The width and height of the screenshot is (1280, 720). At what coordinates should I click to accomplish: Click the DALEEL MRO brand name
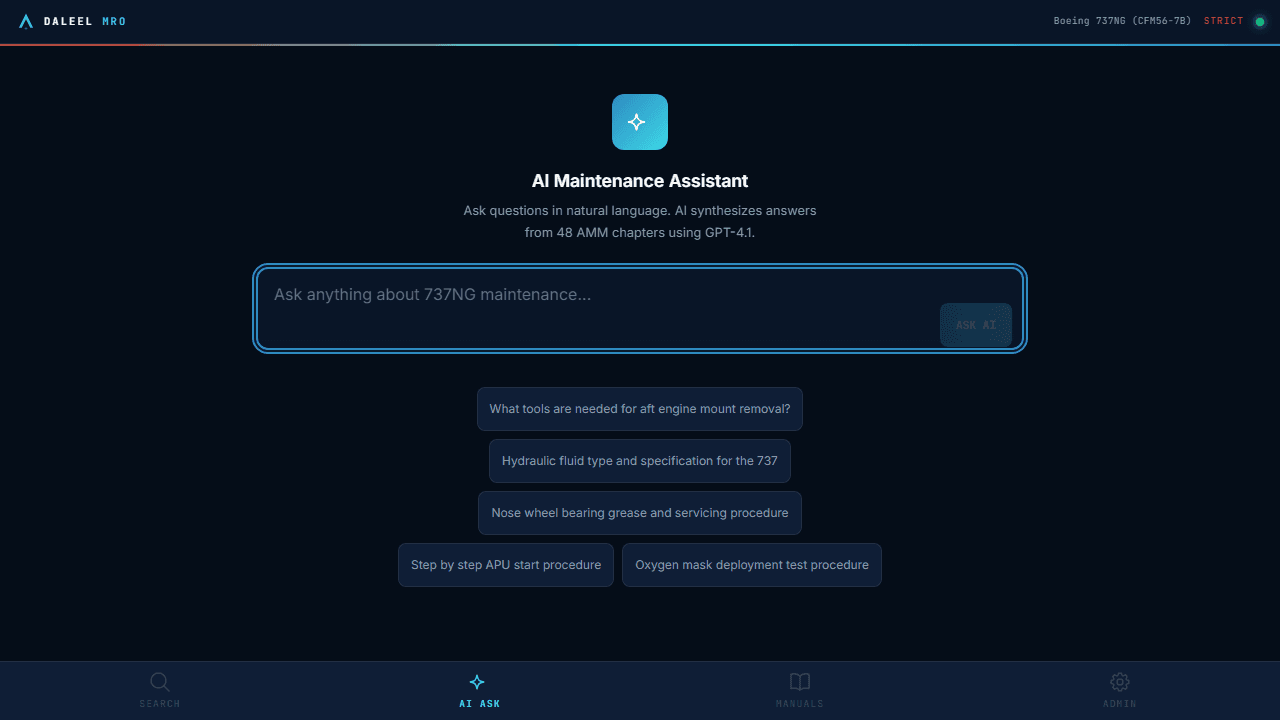85,21
